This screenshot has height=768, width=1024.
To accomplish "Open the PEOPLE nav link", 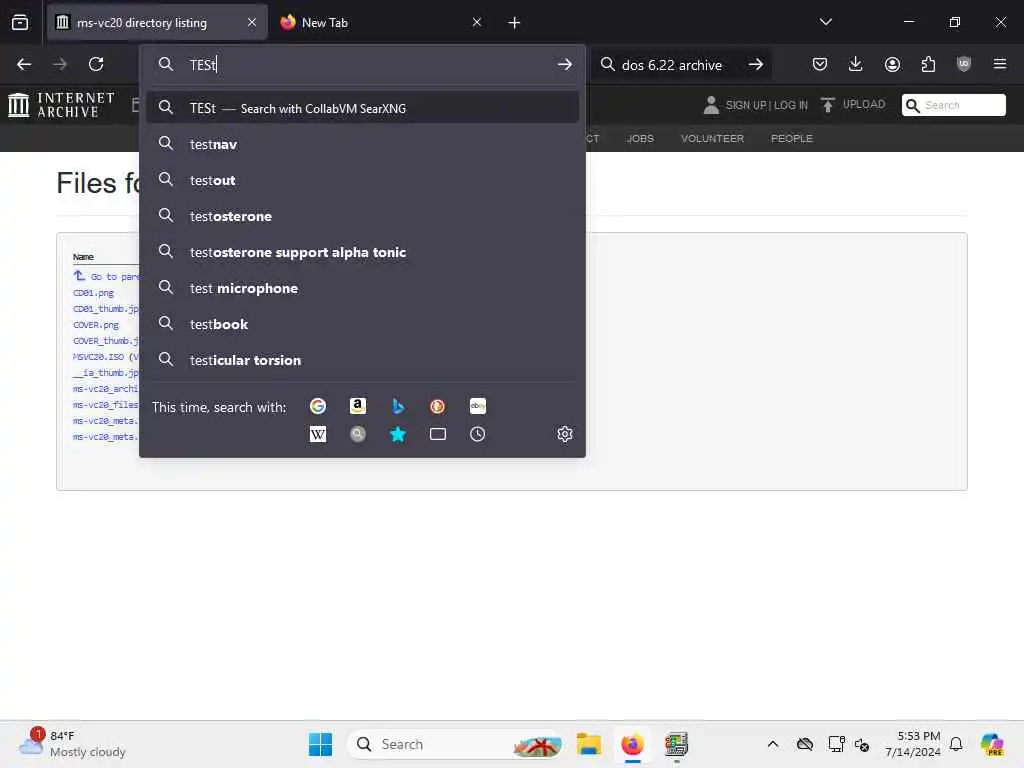I will (x=792, y=138).
